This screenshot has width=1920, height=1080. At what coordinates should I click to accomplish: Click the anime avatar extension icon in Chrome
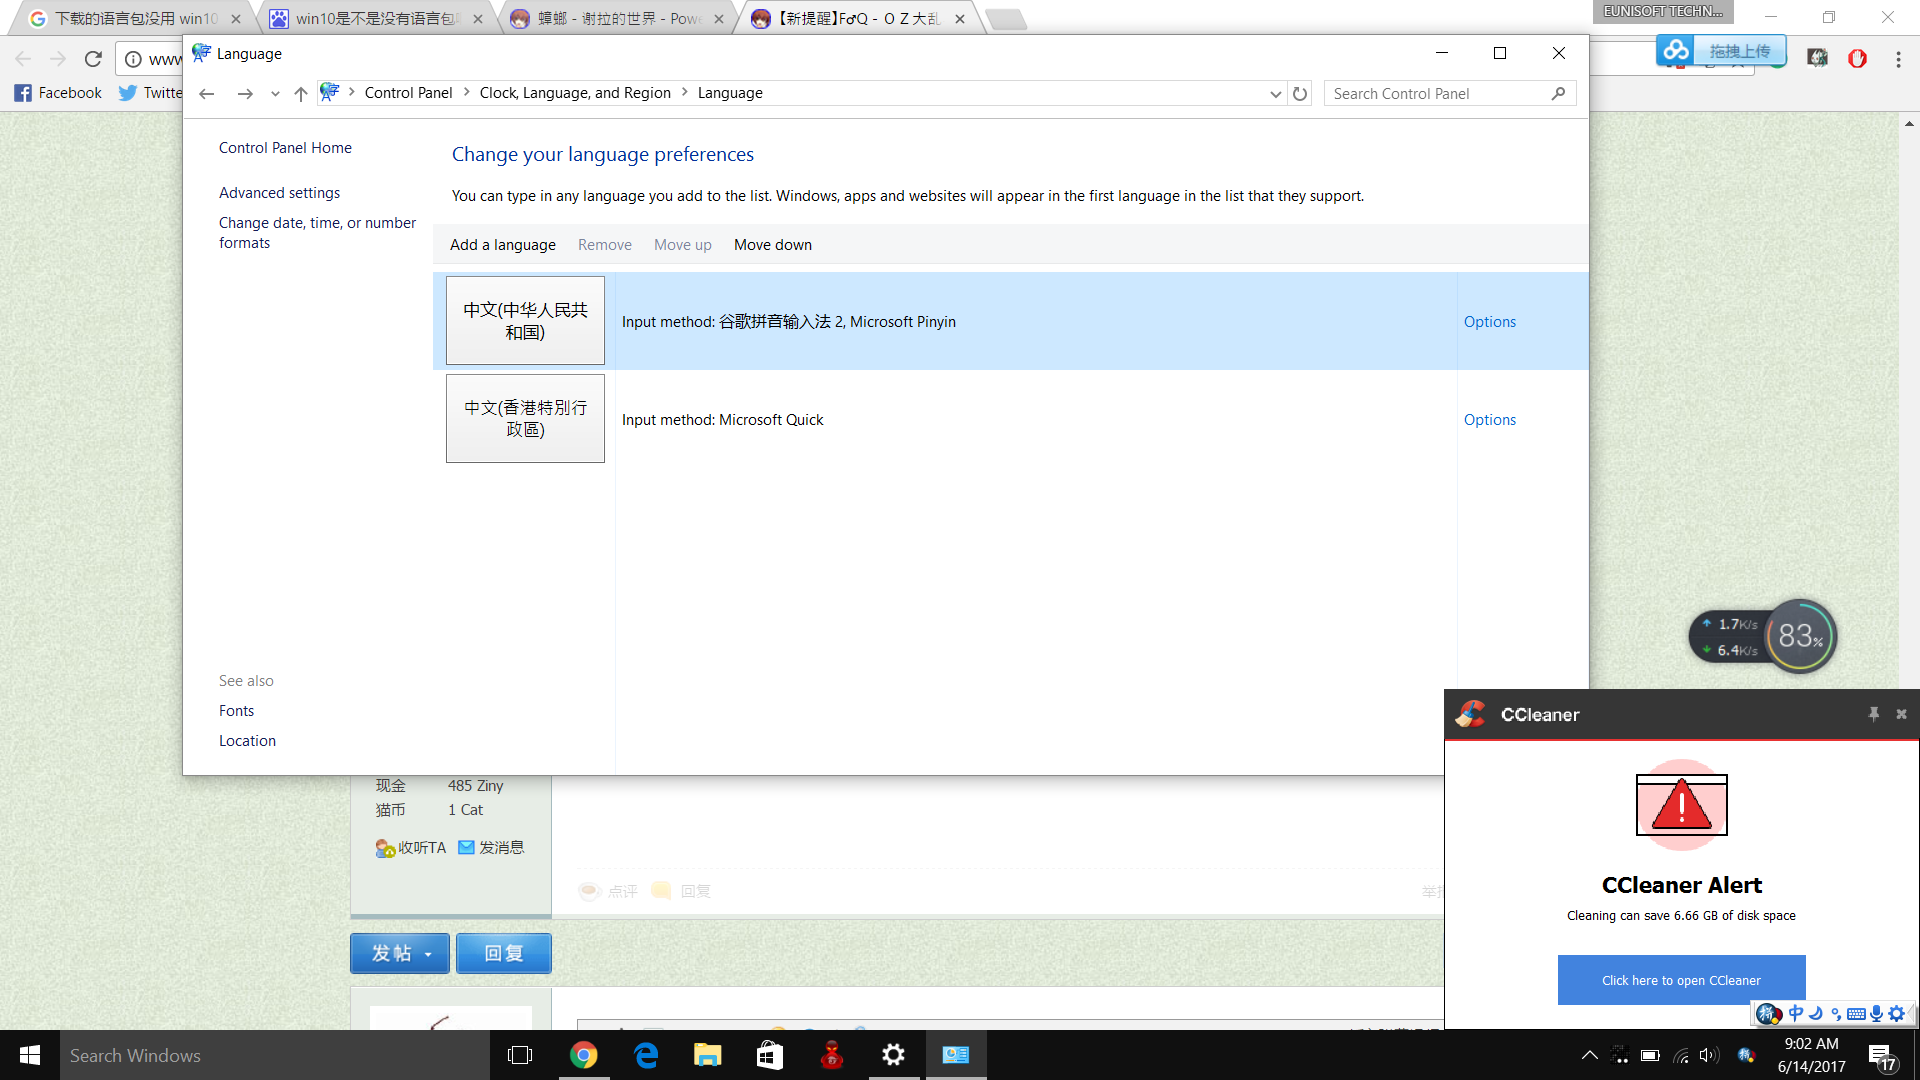coord(1817,59)
